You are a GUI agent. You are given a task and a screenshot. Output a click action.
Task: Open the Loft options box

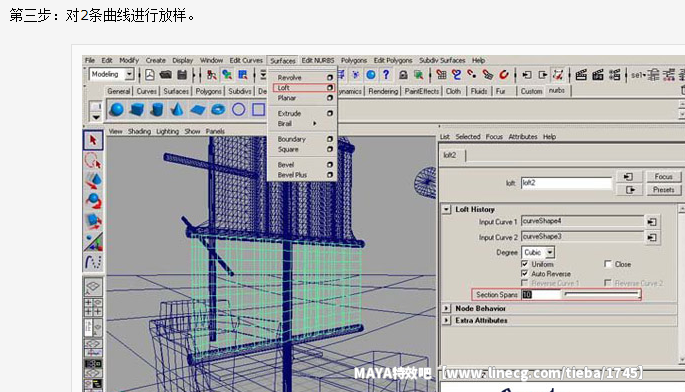click(x=330, y=87)
